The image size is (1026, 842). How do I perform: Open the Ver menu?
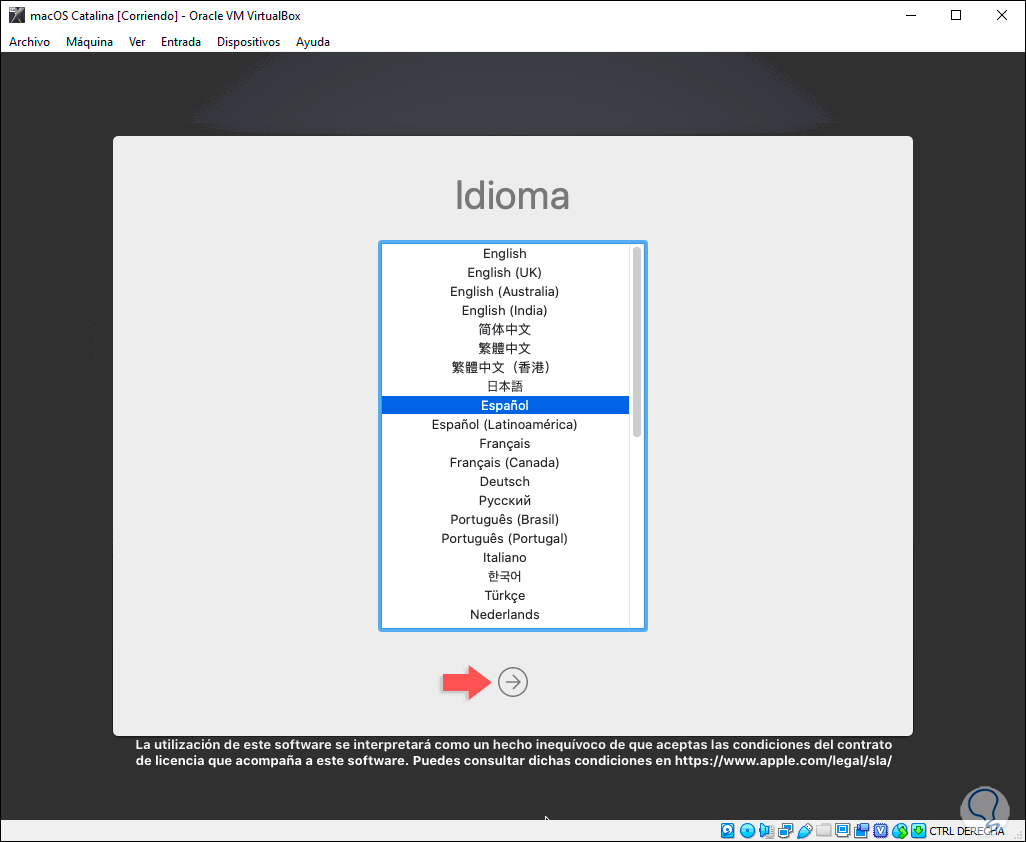pos(137,42)
